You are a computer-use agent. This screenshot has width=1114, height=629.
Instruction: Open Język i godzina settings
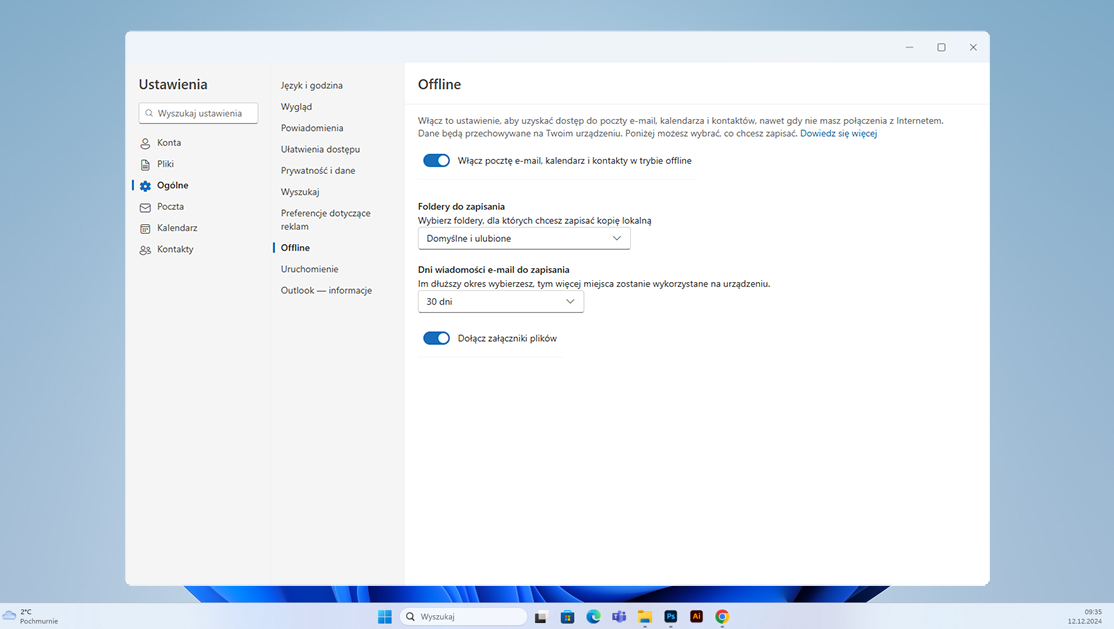pyautogui.click(x=311, y=85)
